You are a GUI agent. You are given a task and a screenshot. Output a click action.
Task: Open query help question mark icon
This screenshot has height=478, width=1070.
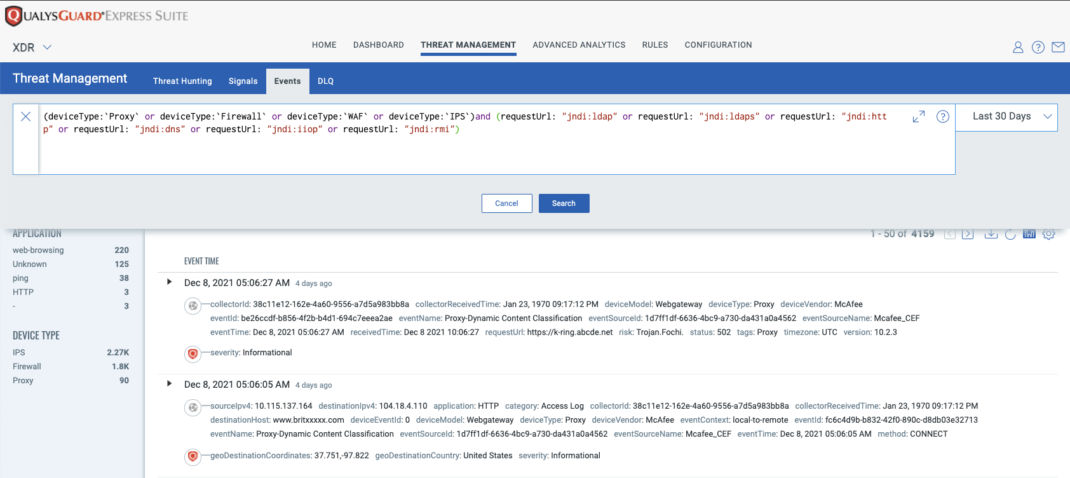click(942, 116)
